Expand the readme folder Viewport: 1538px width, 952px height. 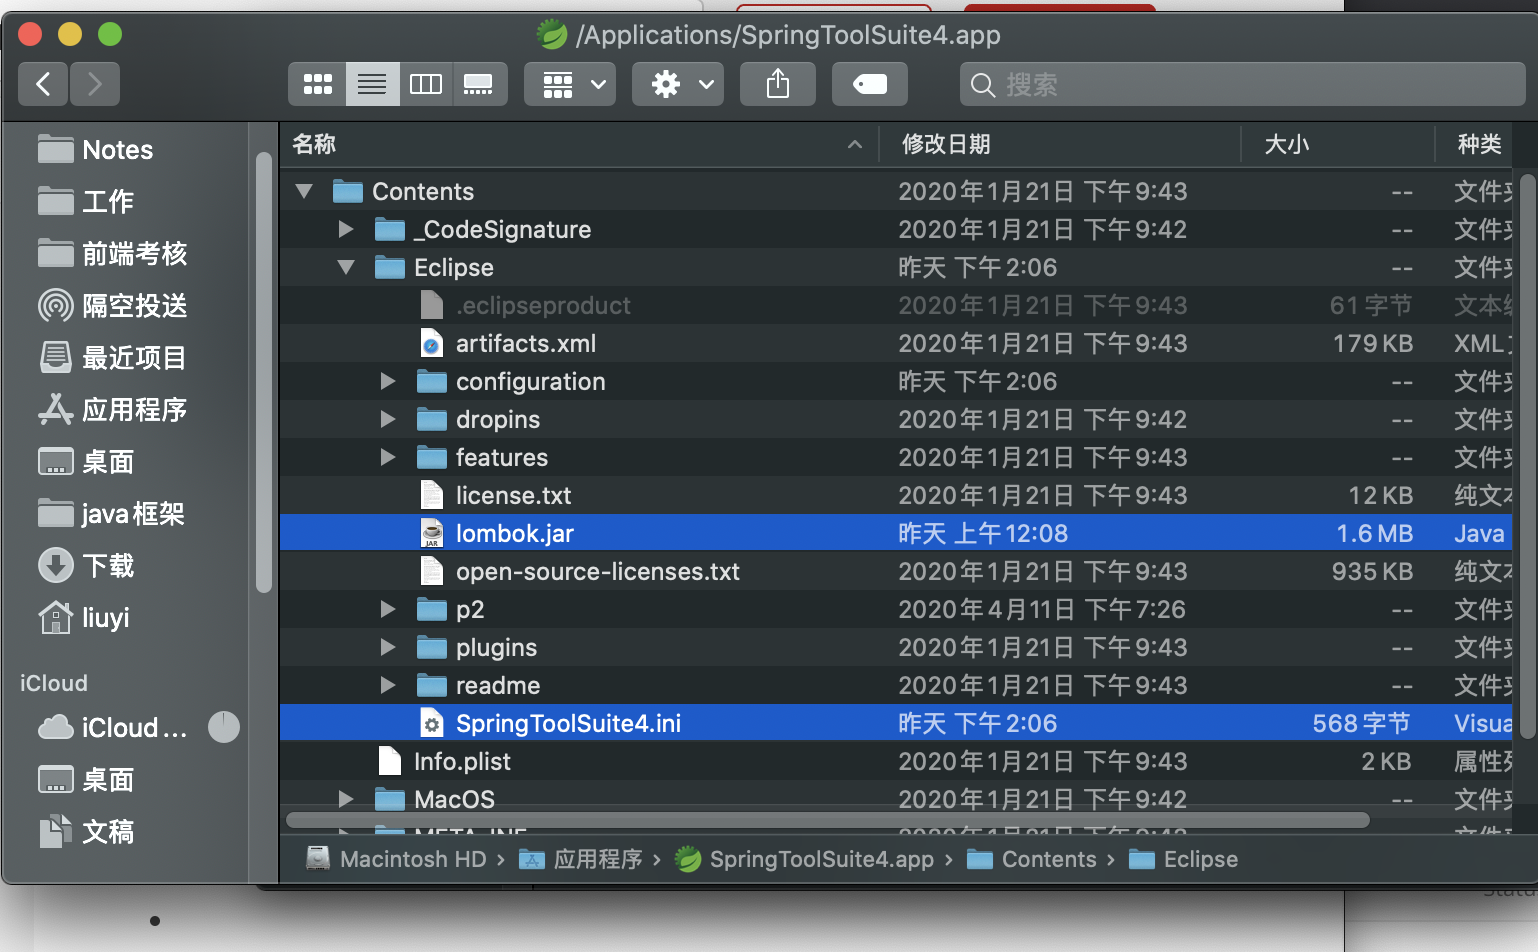[388, 685]
